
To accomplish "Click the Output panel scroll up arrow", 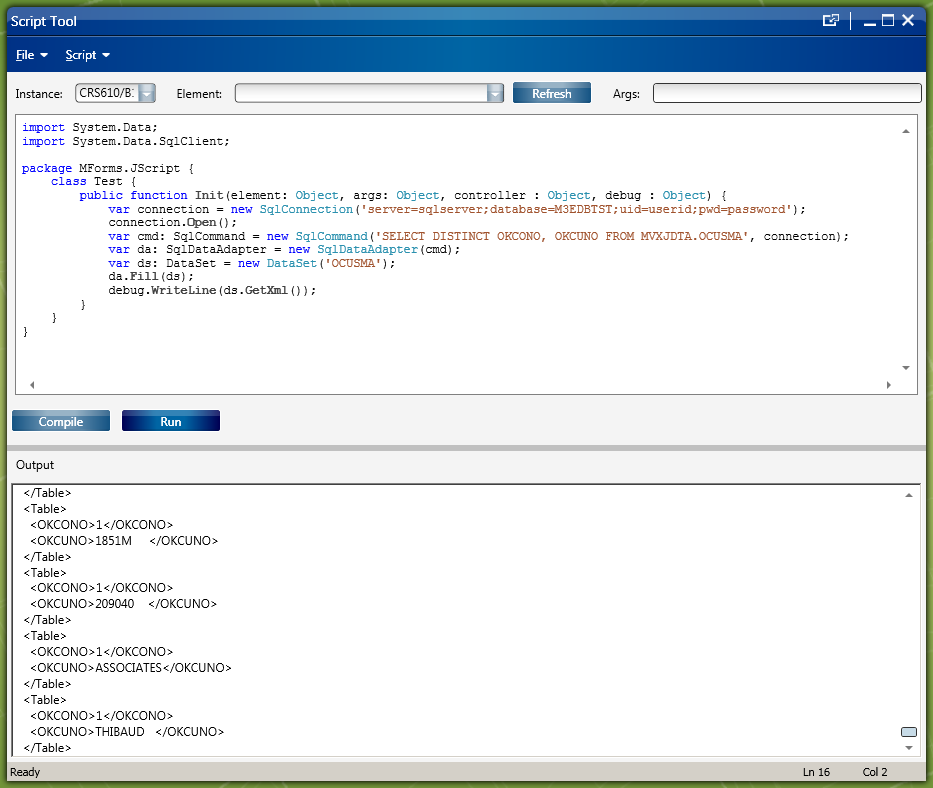I will pos(908,495).
